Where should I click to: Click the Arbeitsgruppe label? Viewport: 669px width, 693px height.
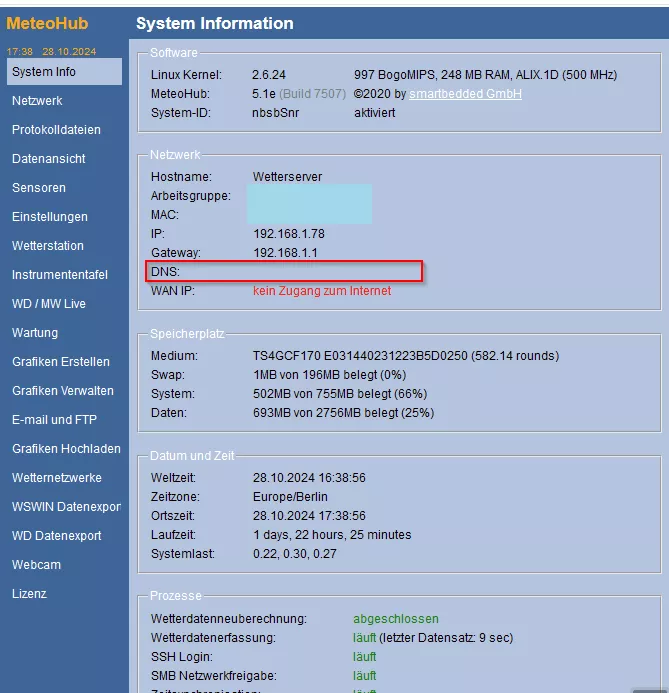coord(191,196)
